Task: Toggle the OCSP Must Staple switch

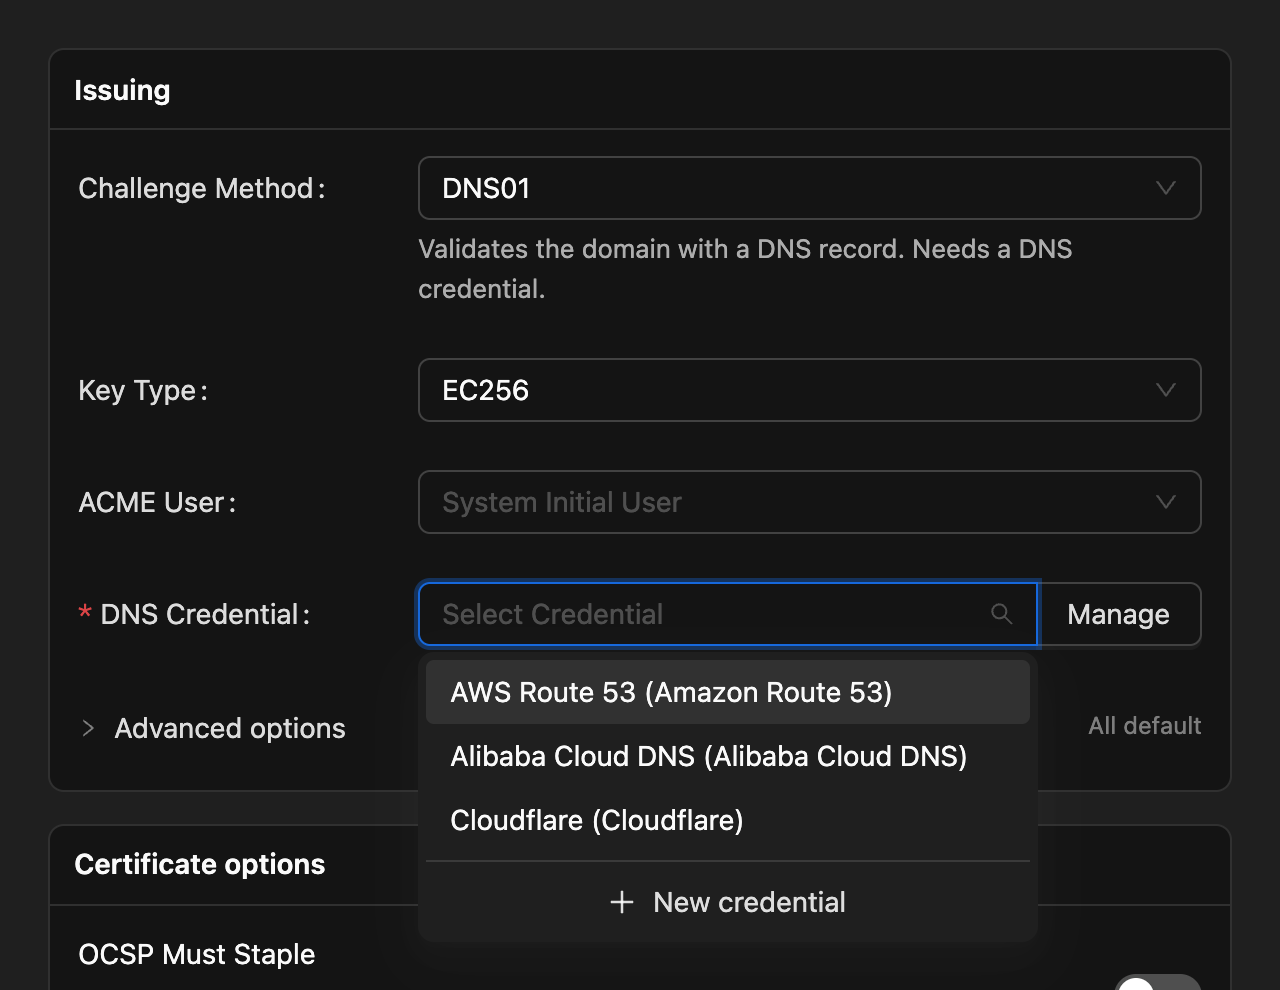Action: point(1158,983)
